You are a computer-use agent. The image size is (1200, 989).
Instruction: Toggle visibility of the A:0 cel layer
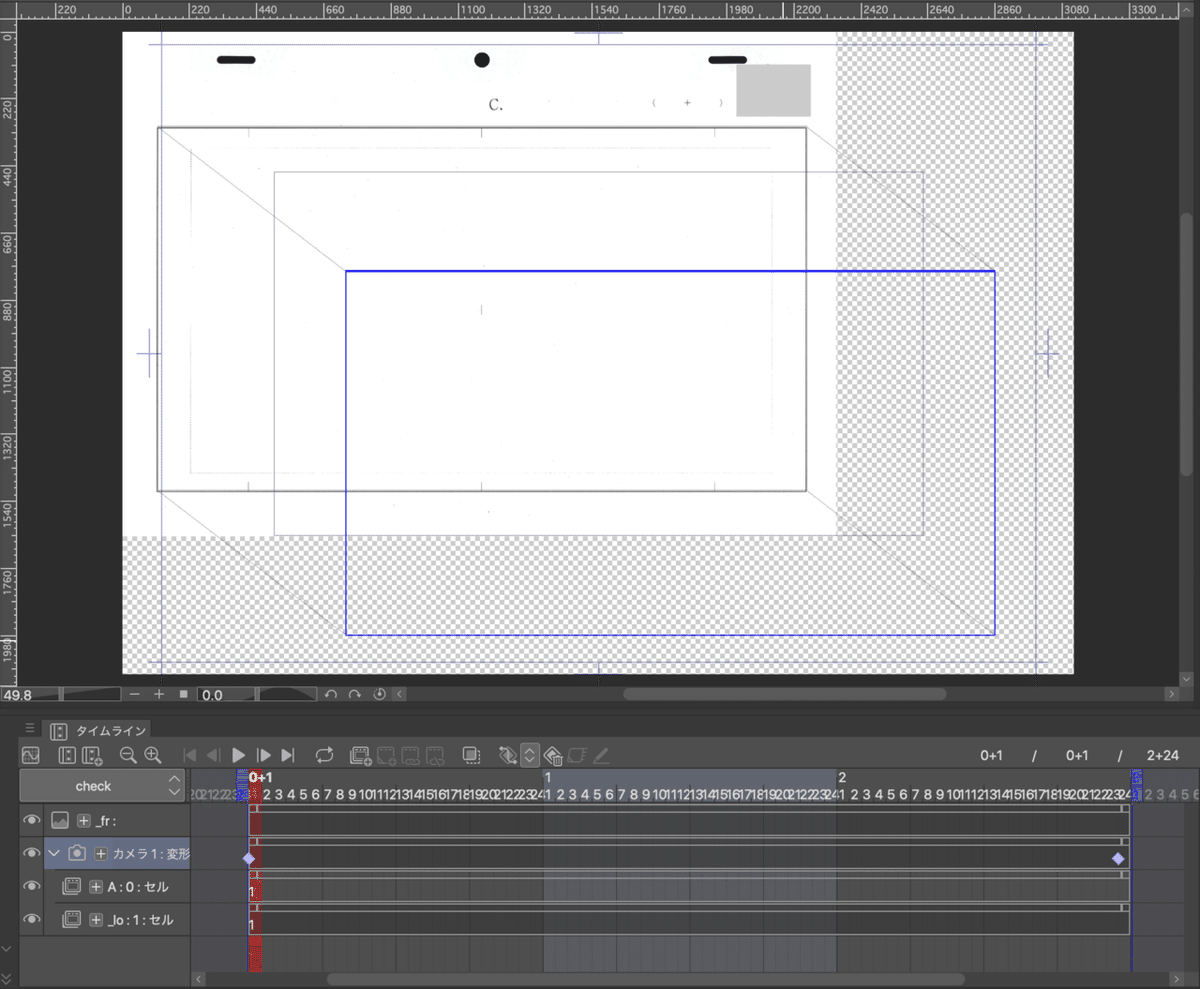[x=31, y=886]
